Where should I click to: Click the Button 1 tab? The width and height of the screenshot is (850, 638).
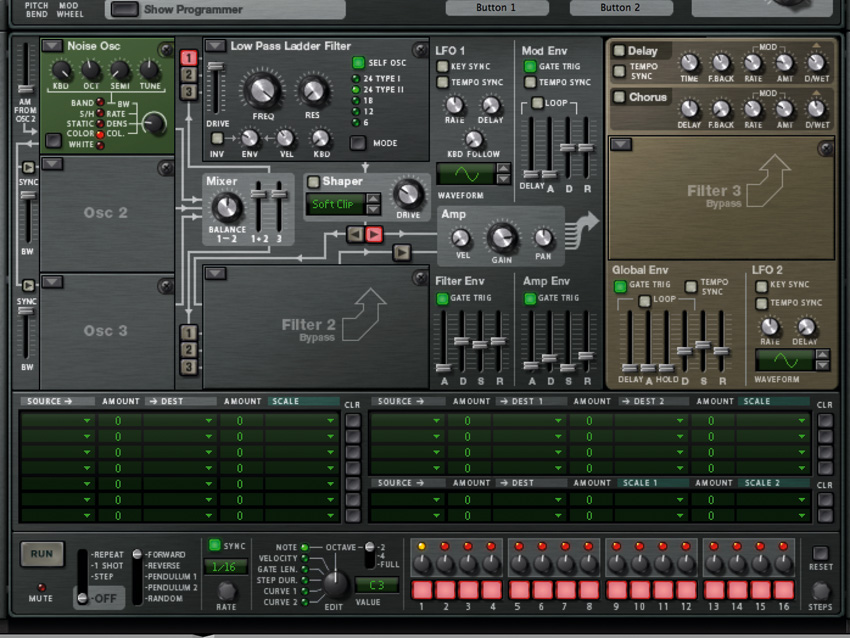(496, 8)
